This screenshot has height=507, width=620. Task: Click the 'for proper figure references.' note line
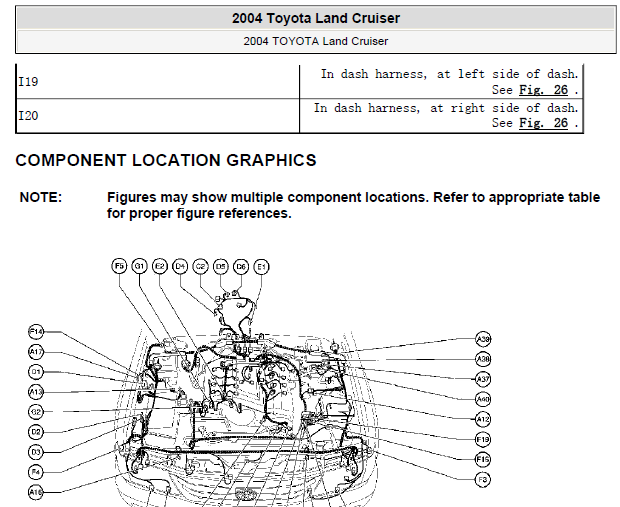(199, 214)
